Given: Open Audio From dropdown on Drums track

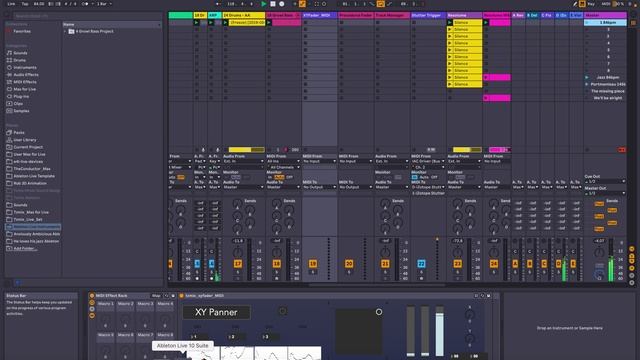Looking at the screenshot, I should (243, 161).
